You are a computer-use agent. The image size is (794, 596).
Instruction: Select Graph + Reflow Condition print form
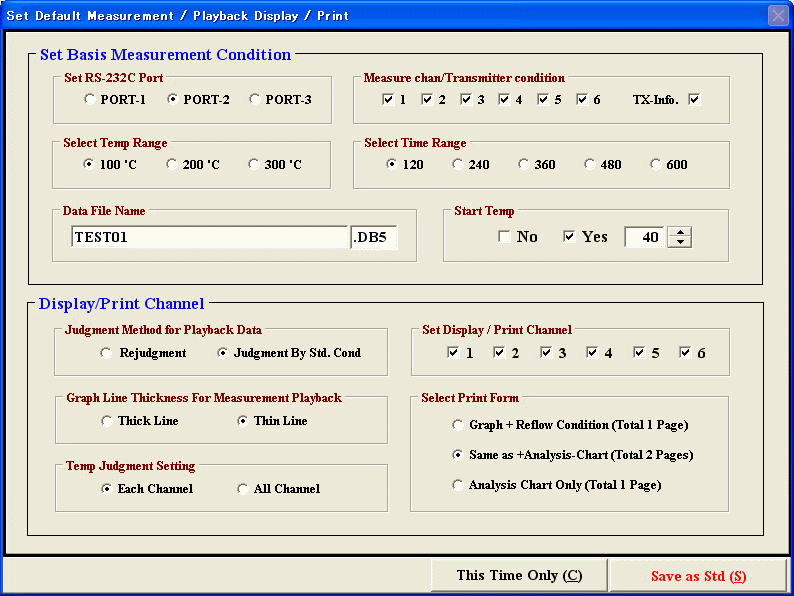[x=457, y=425]
